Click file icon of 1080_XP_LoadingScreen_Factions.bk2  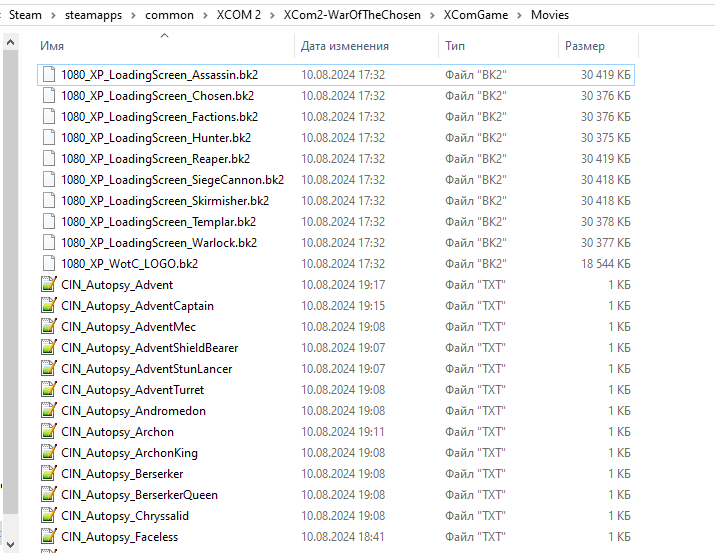(x=49, y=116)
